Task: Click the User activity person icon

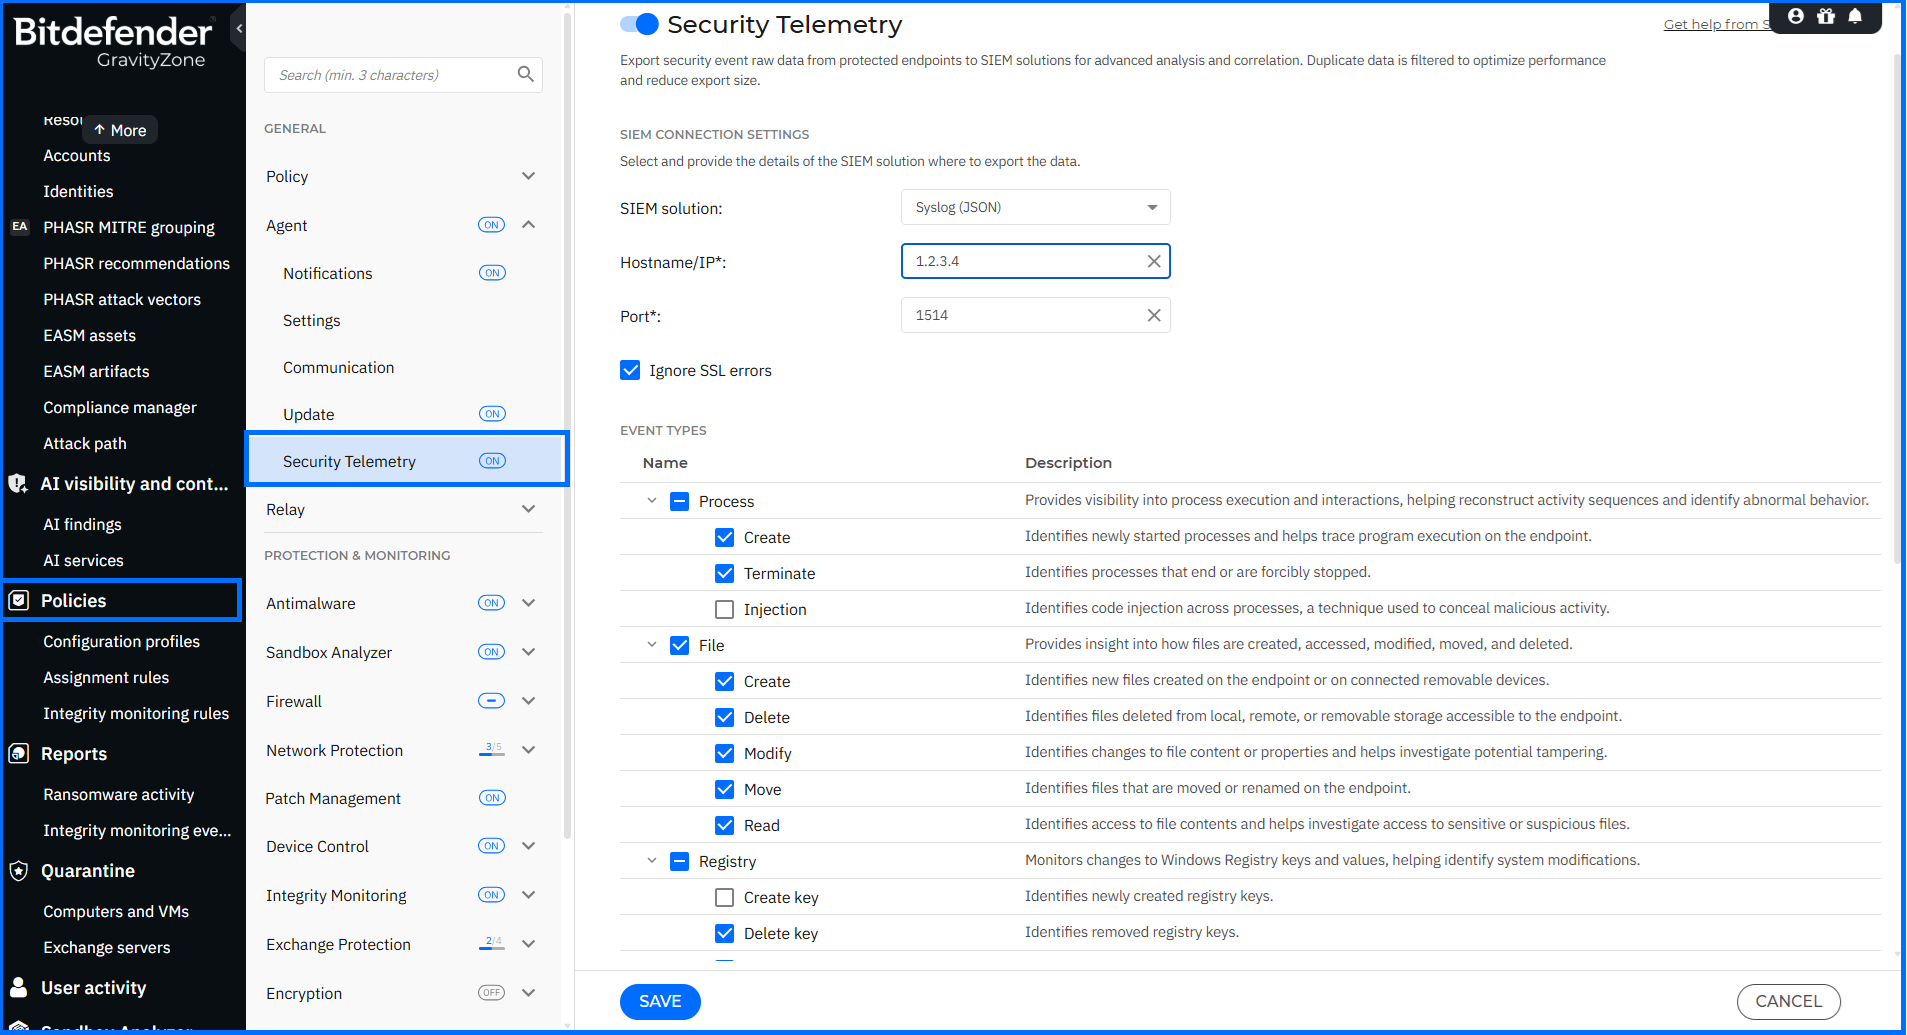Action: pyautogui.click(x=19, y=987)
